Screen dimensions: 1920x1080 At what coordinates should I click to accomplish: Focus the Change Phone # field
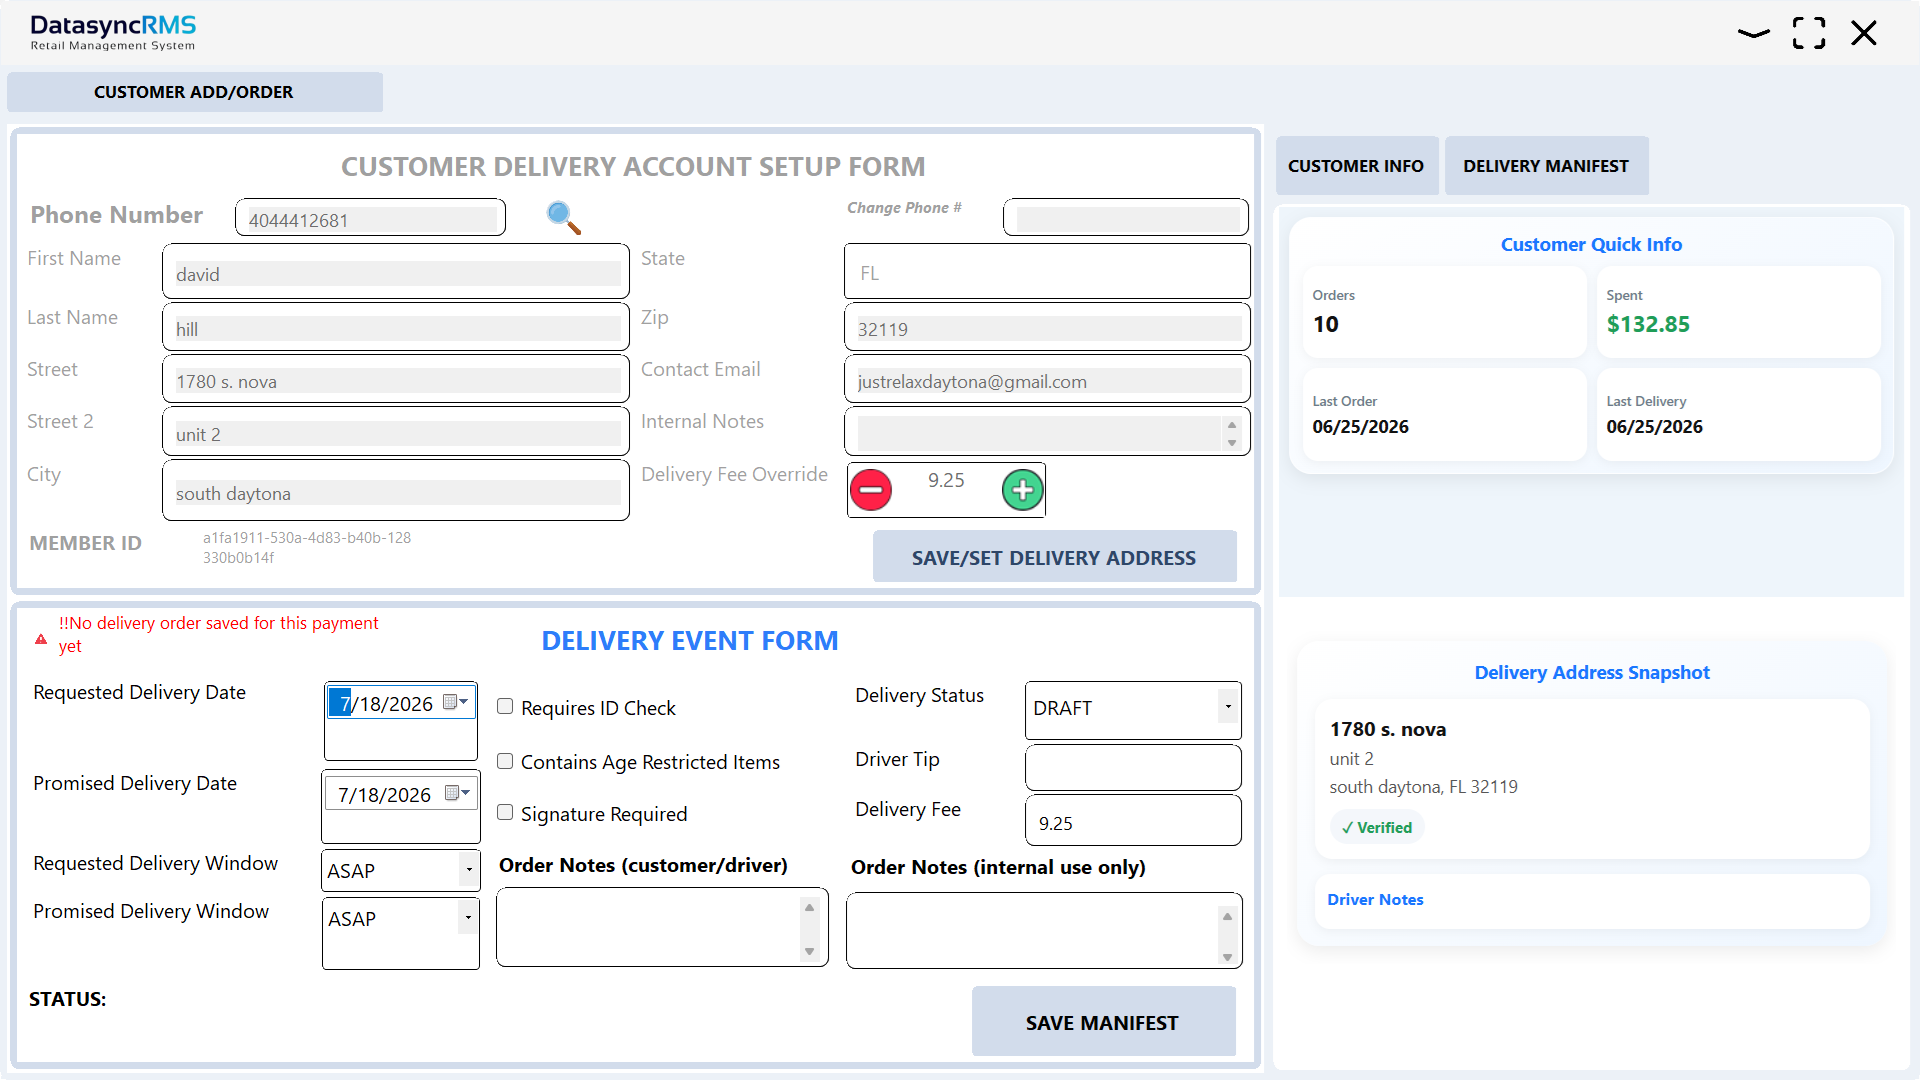click(1126, 217)
